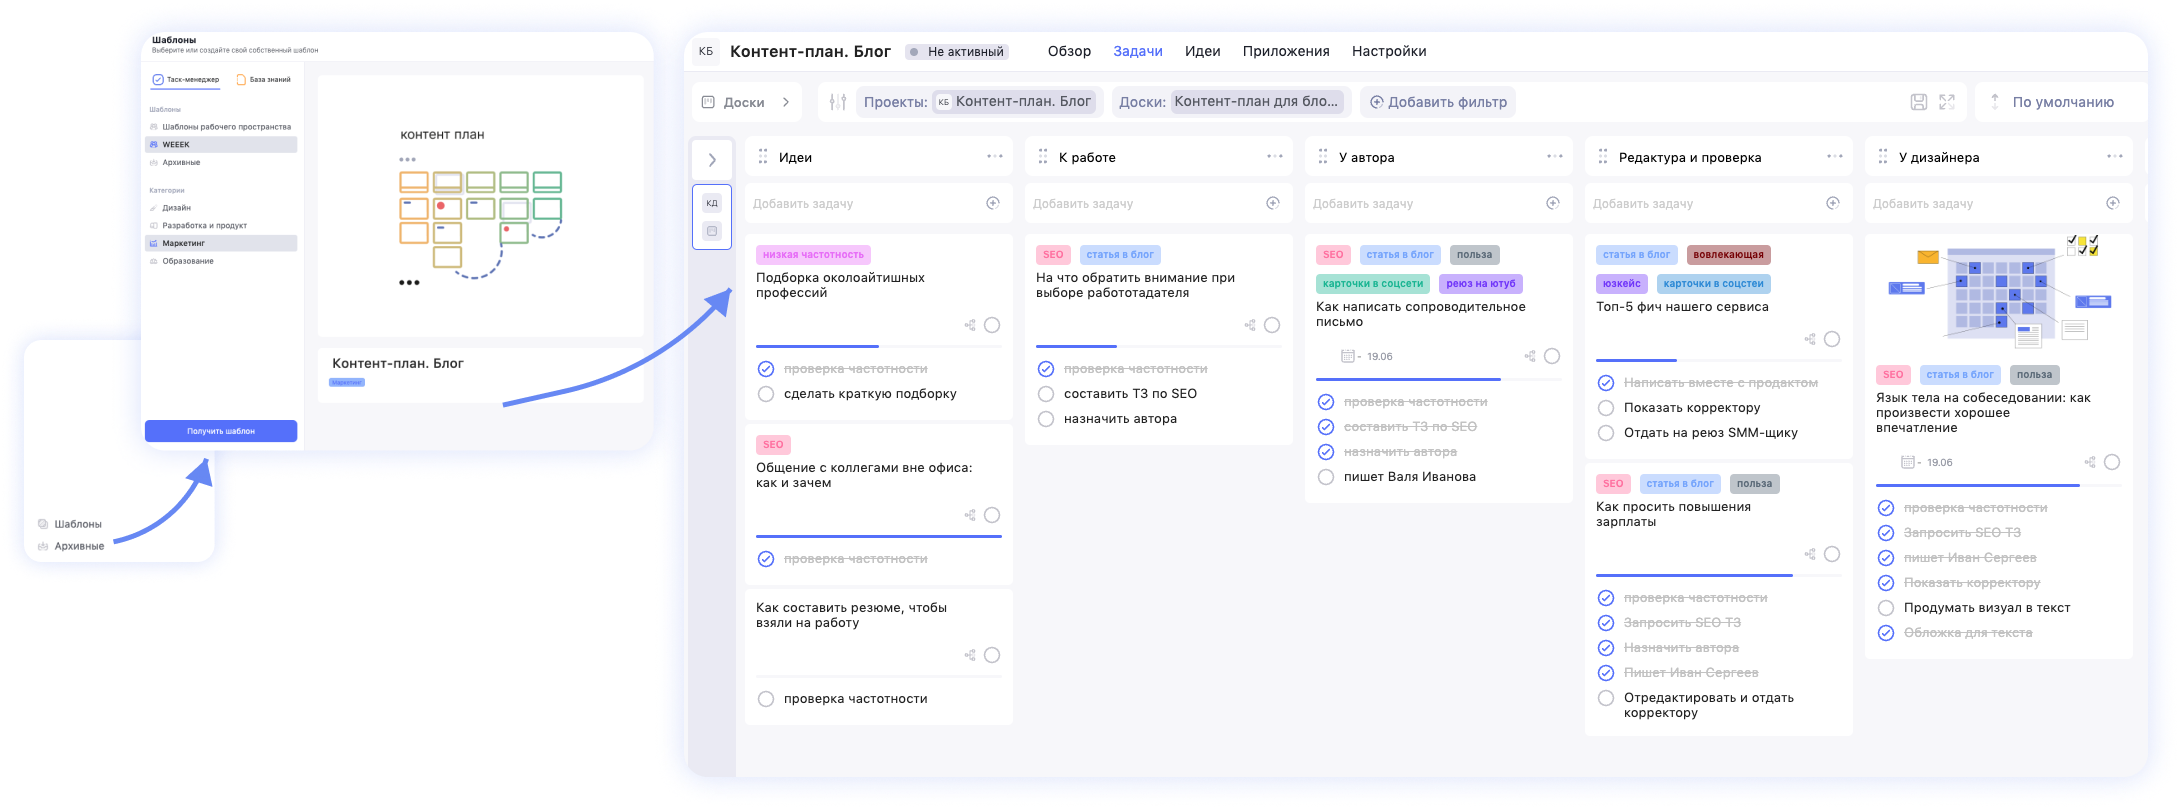This screenshot has height=809, width=2180.
Task: Open three-dot menu of У дизайнера column
Action: (2115, 156)
